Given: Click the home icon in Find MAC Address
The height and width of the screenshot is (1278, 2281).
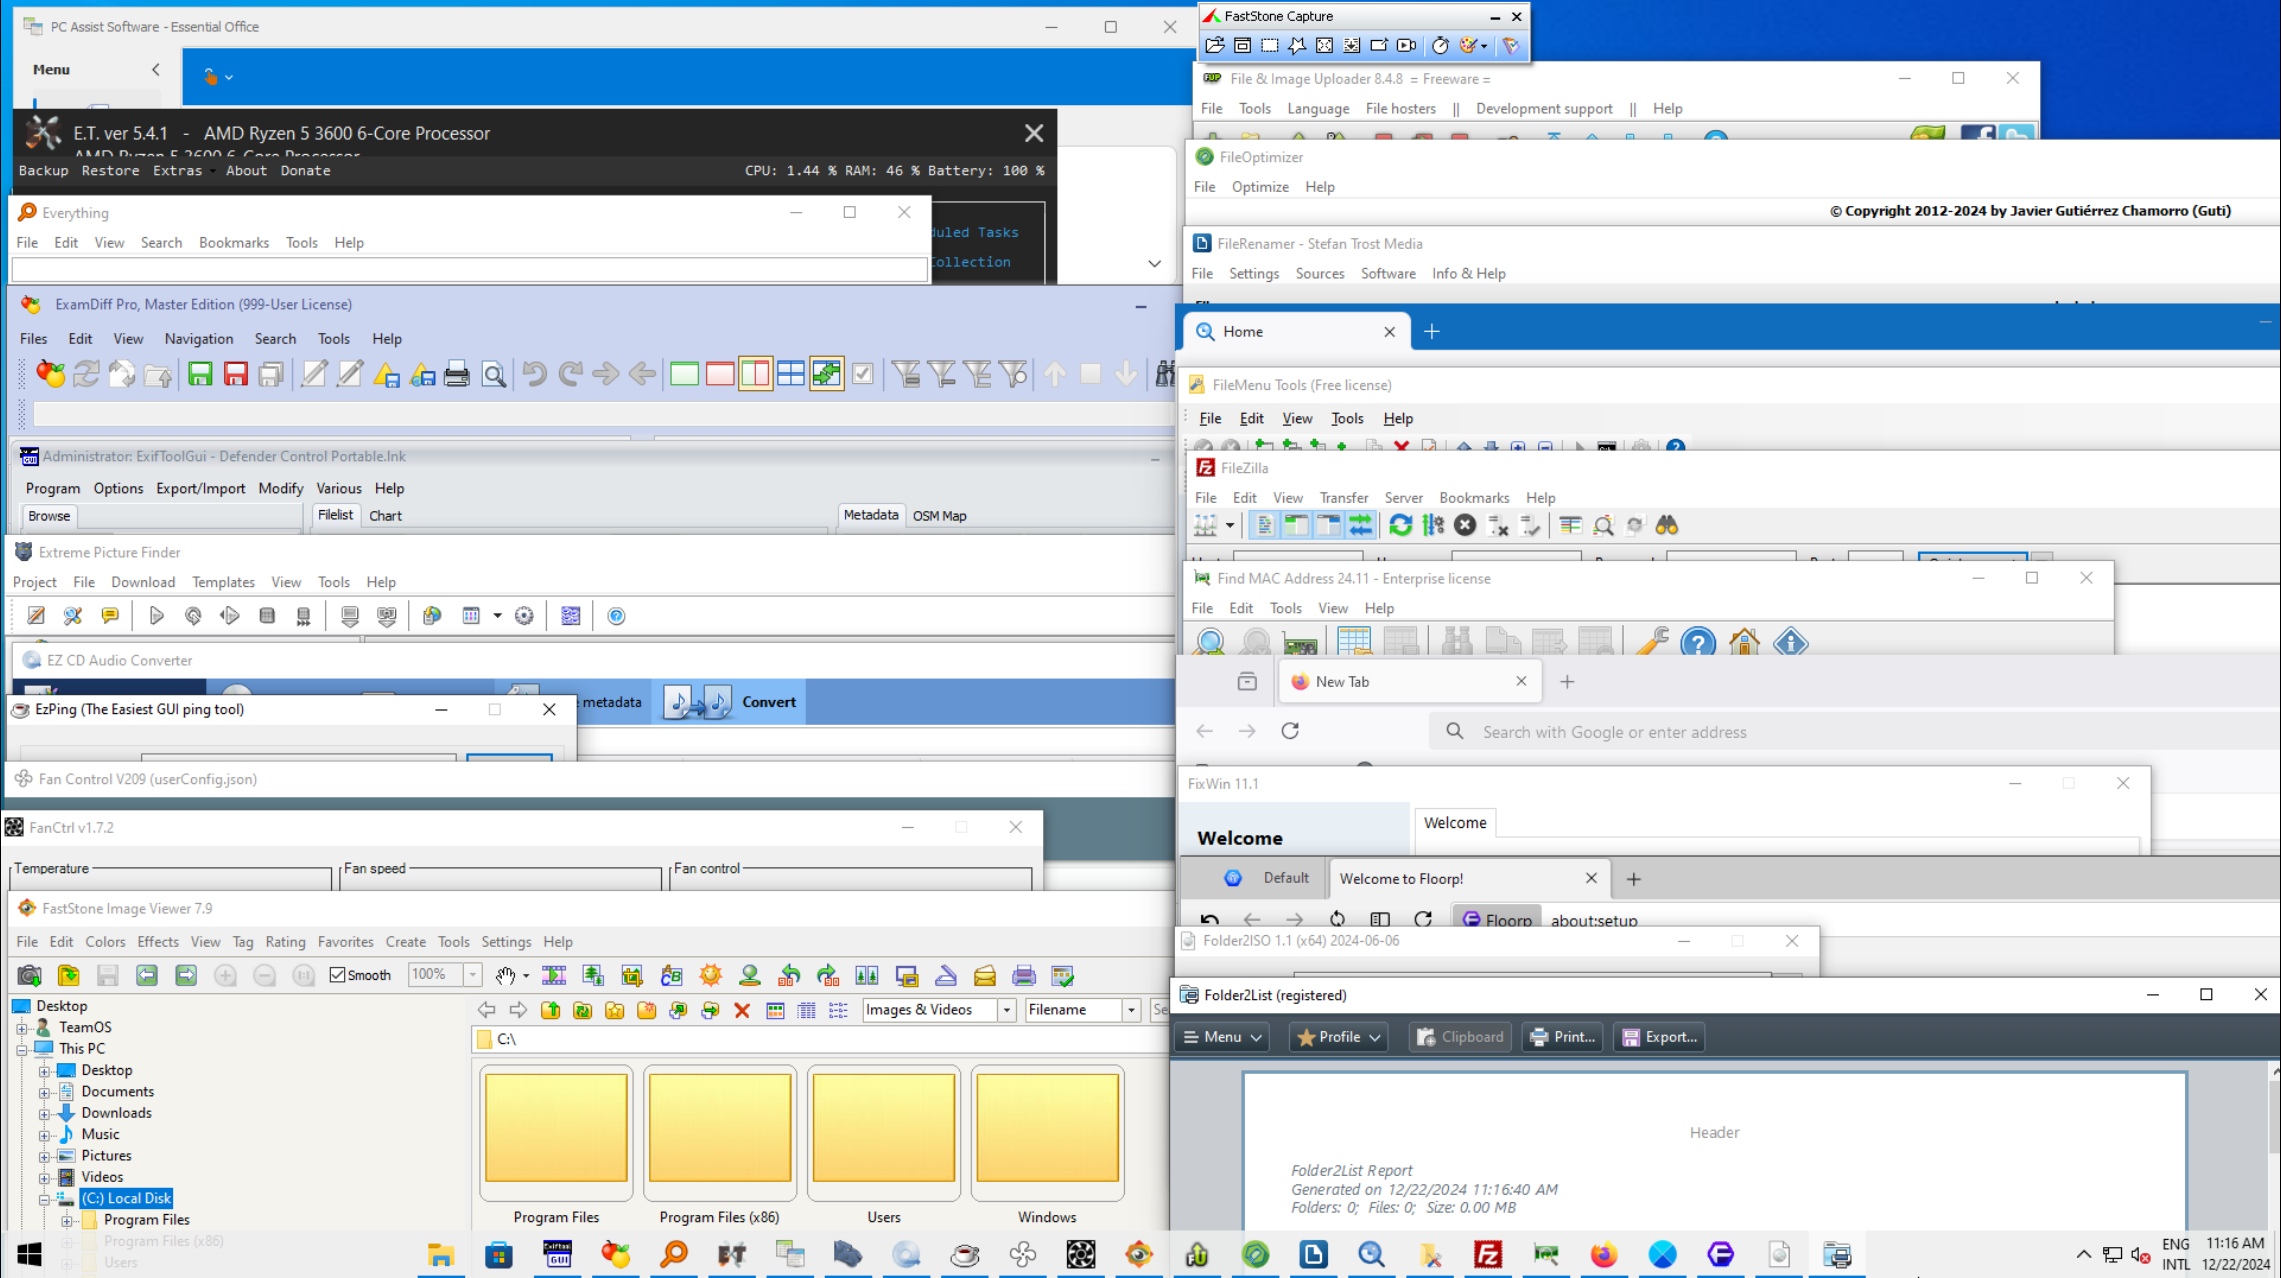Looking at the screenshot, I should 1744,641.
